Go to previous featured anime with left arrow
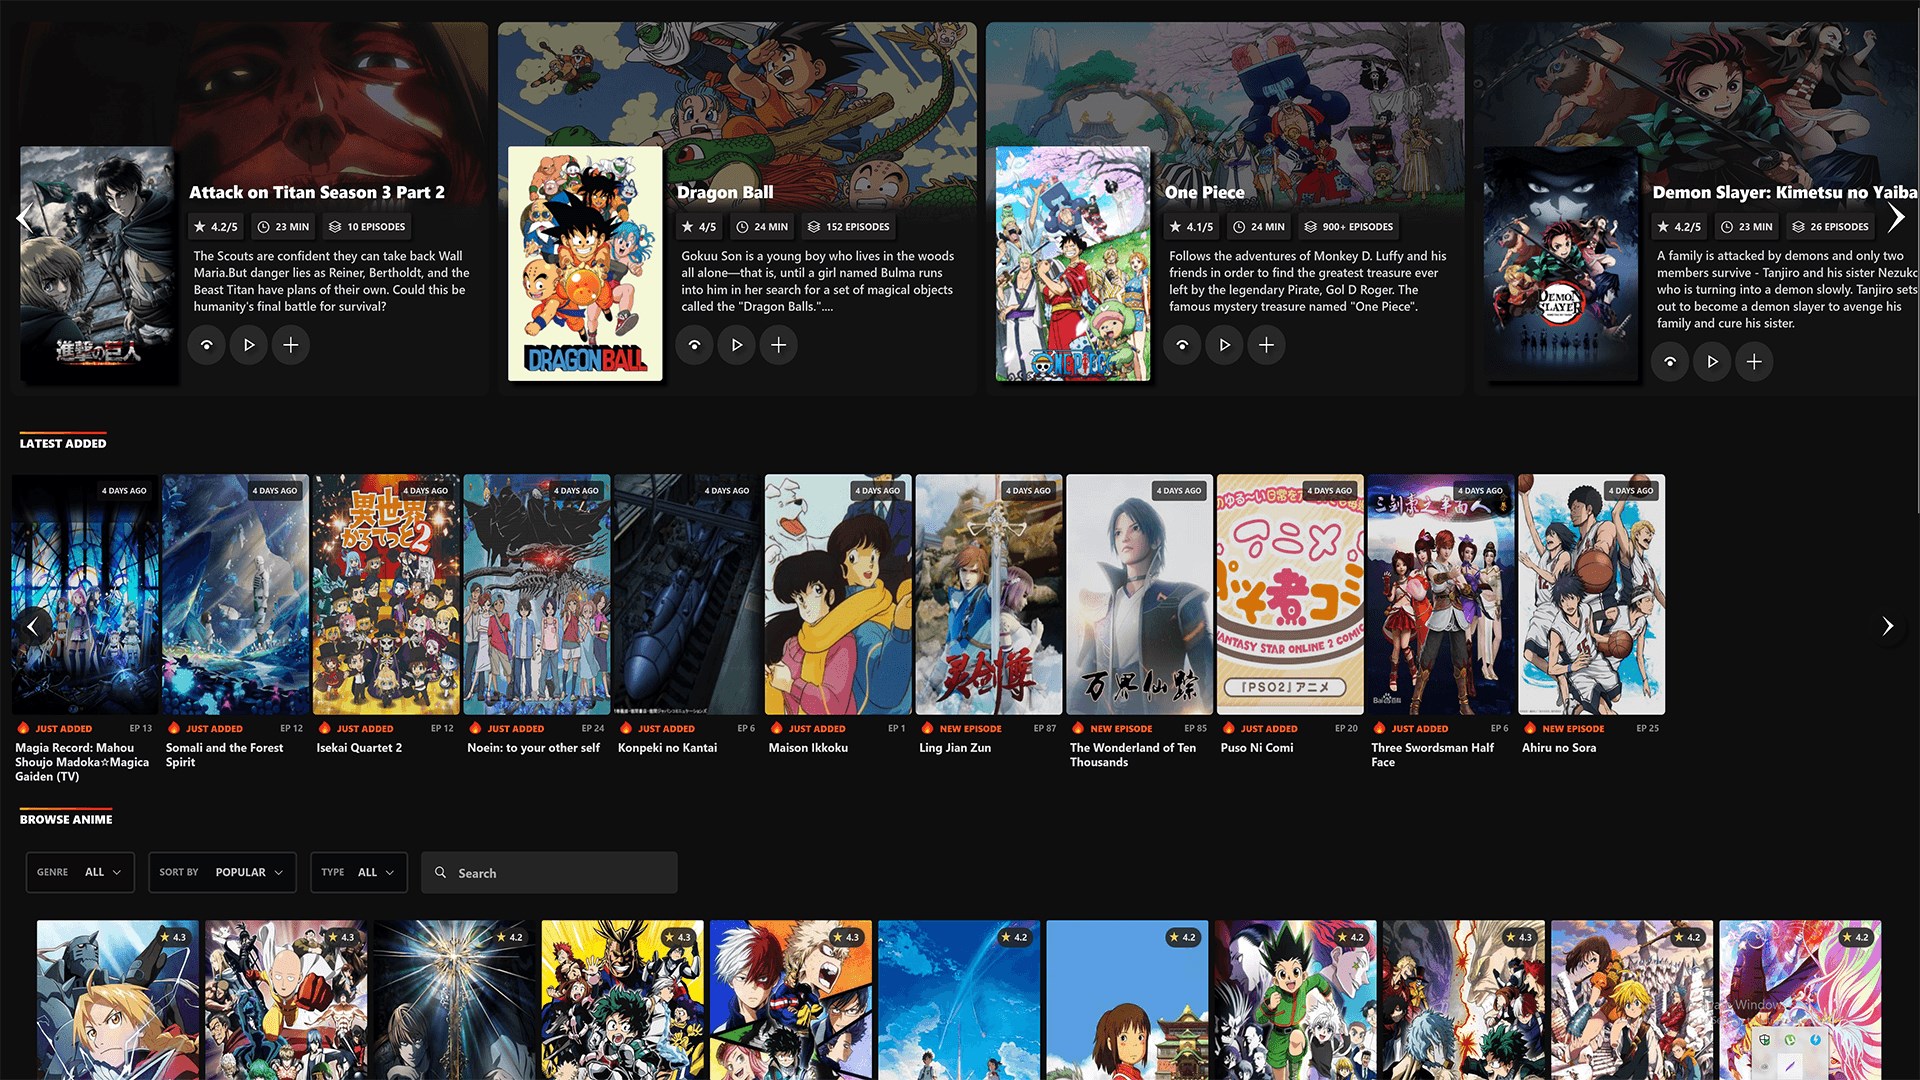Viewport: 1920px width, 1080px height. click(x=24, y=218)
